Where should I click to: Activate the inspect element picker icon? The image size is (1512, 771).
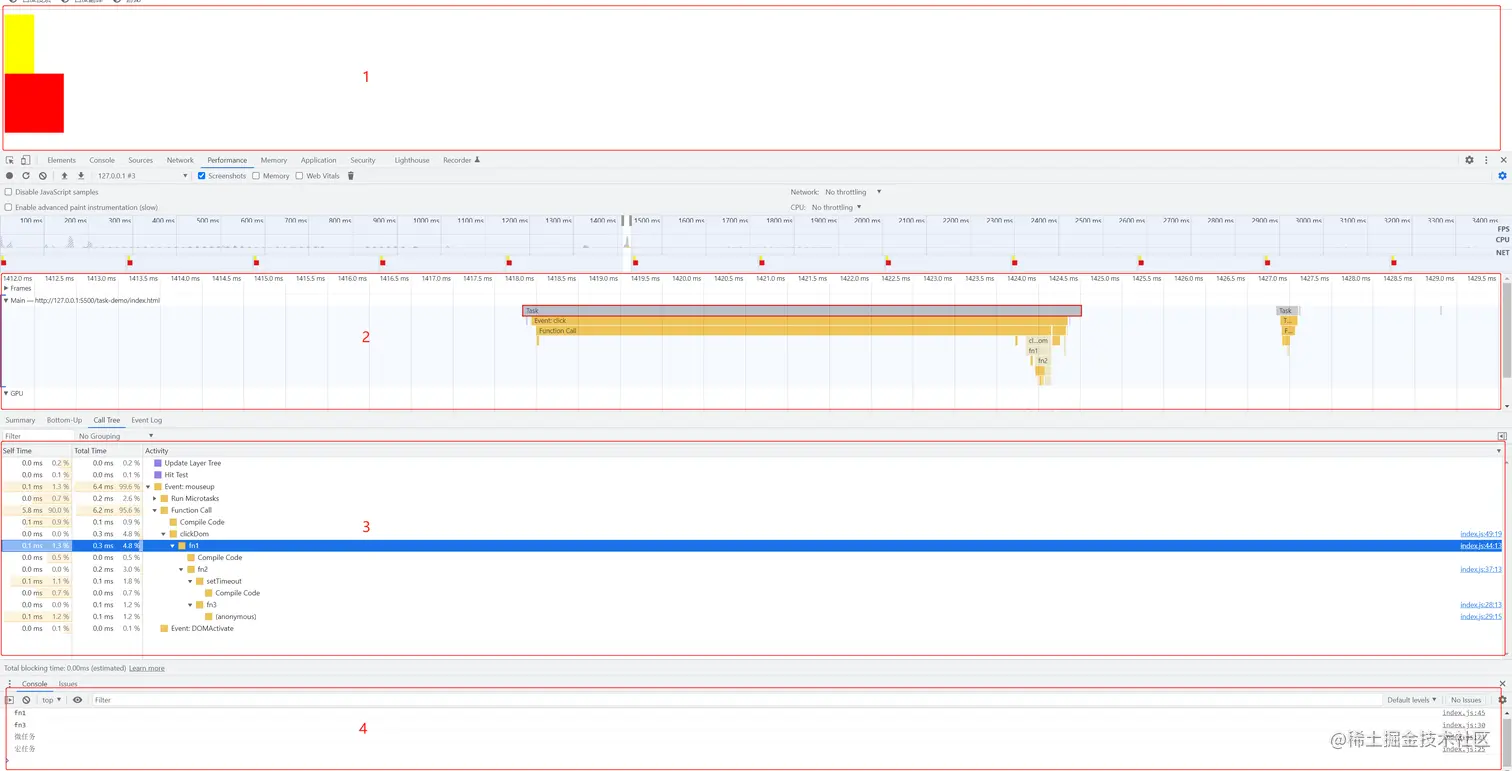tap(10, 160)
